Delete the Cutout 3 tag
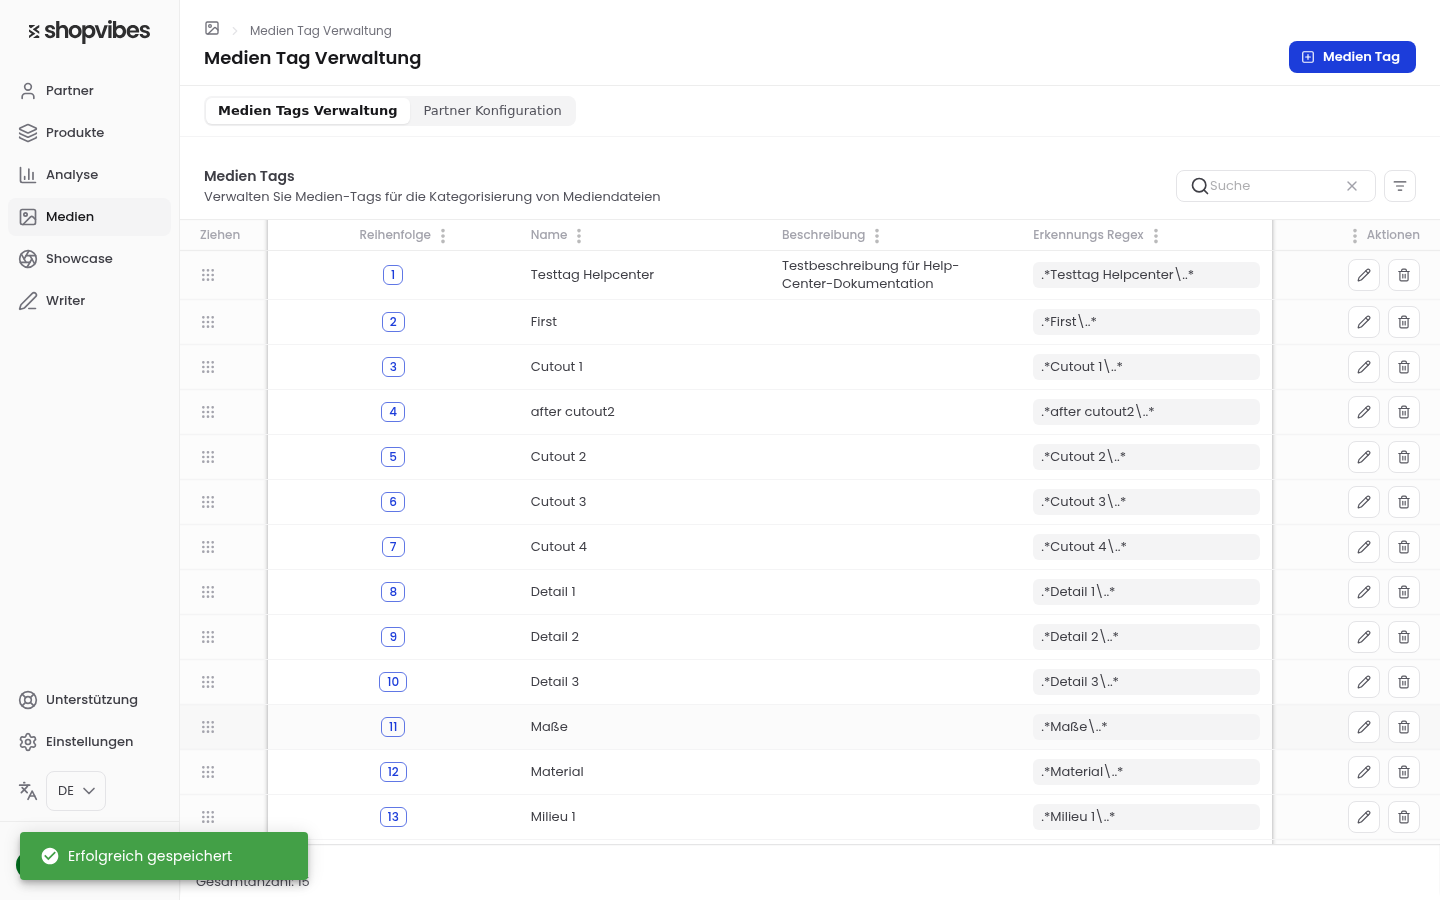 pyautogui.click(x=1404, y=502)
